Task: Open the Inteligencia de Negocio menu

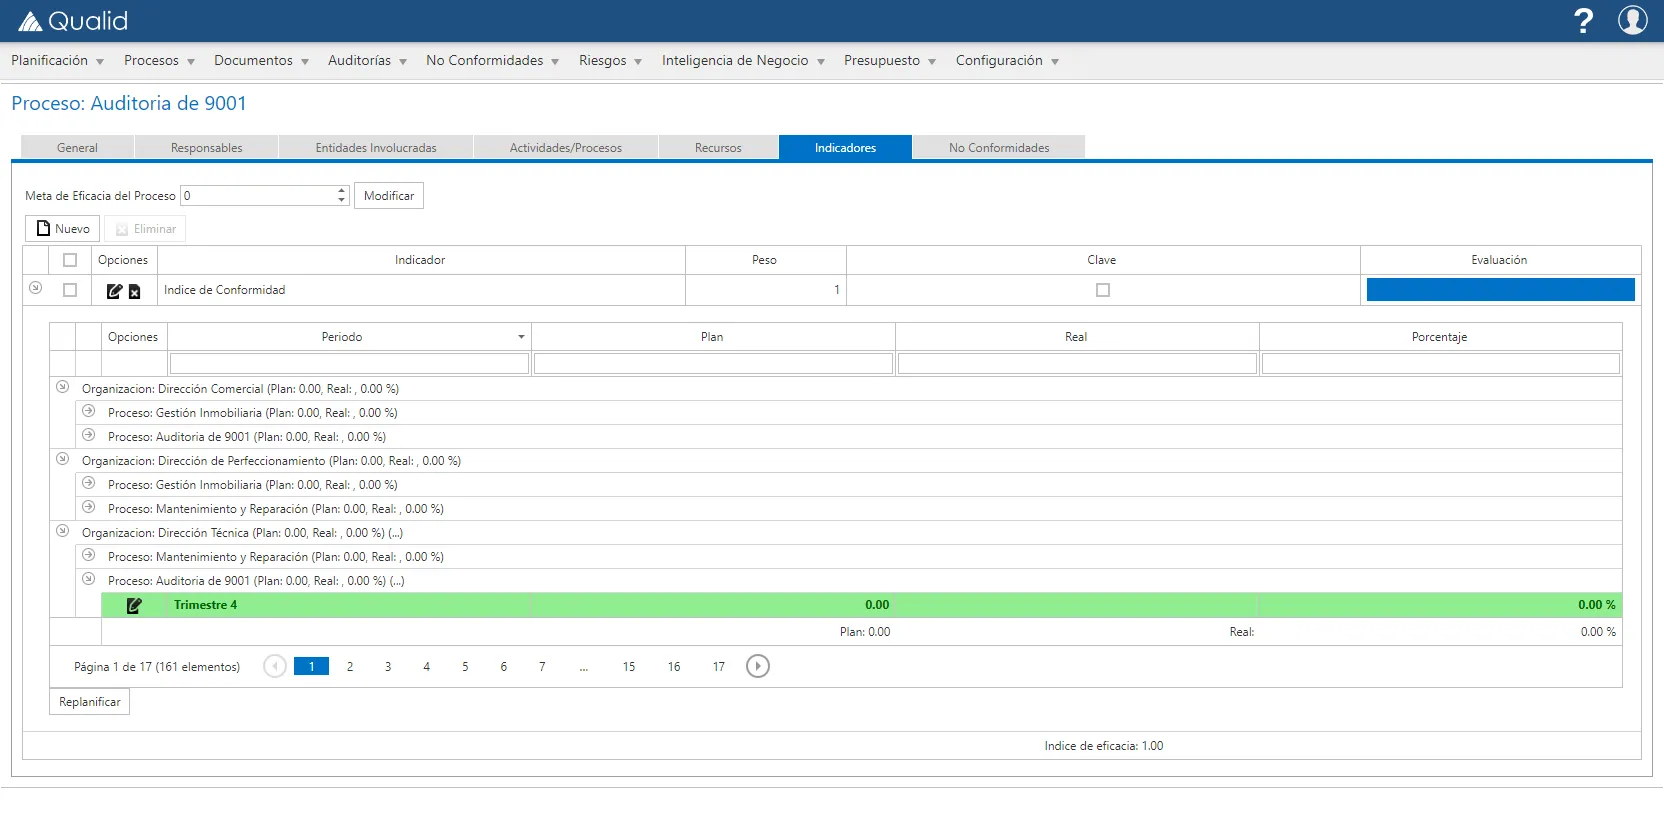Action: pyautogui.click(x=743, y=61)
